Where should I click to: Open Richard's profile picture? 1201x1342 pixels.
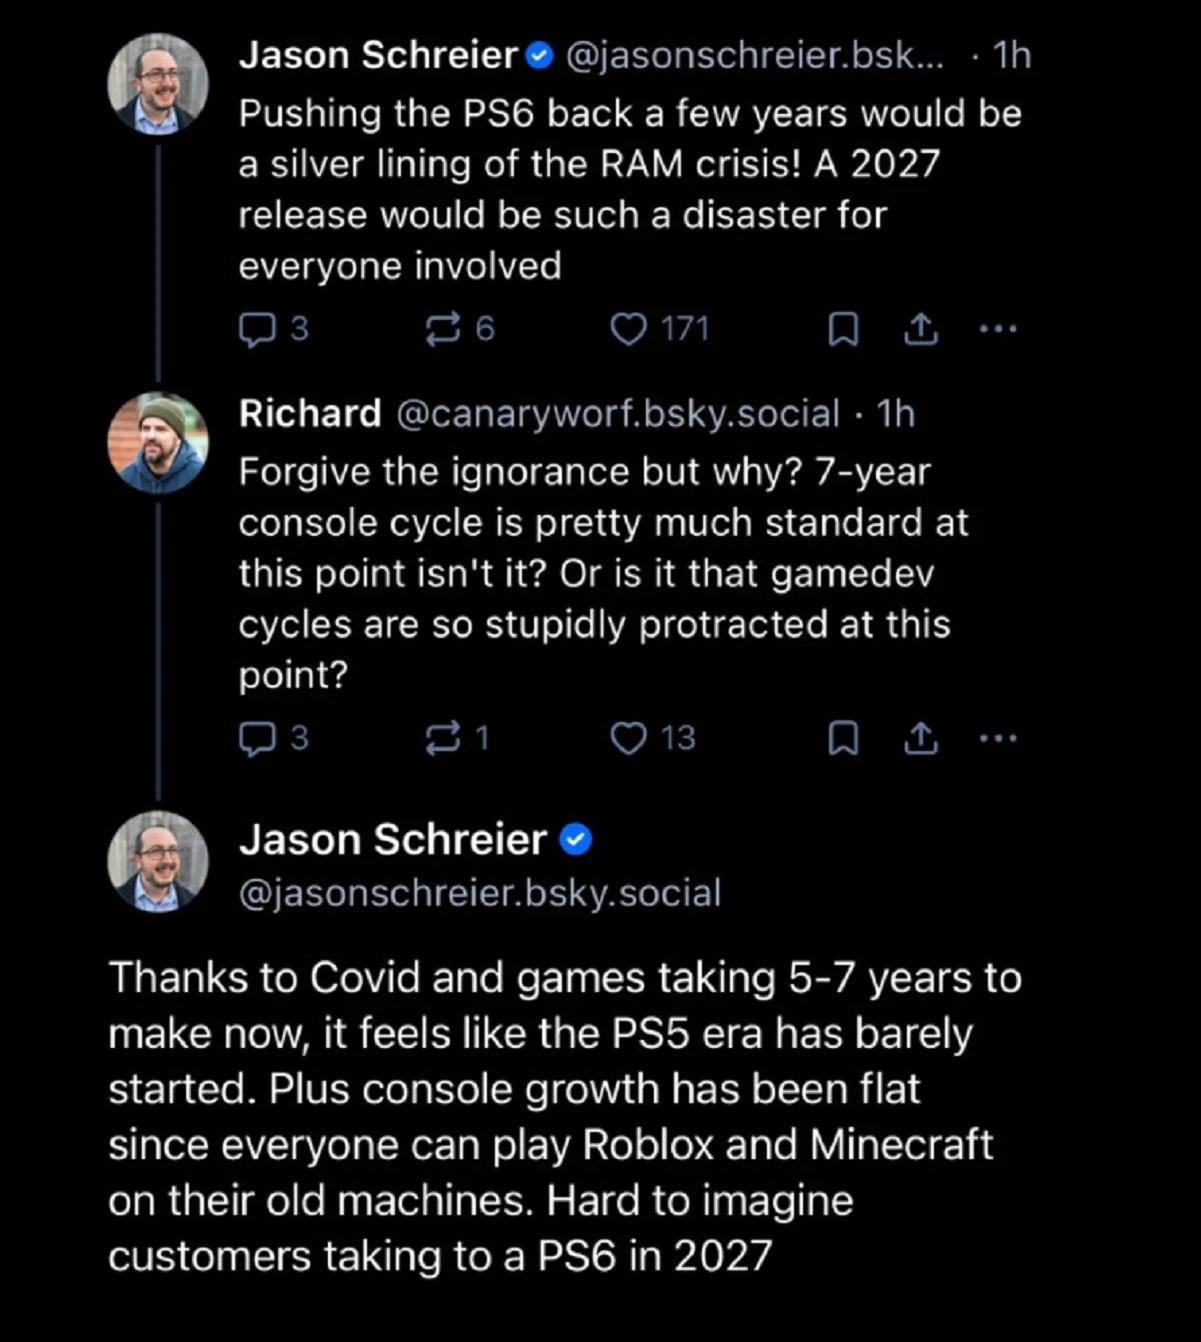158,443
